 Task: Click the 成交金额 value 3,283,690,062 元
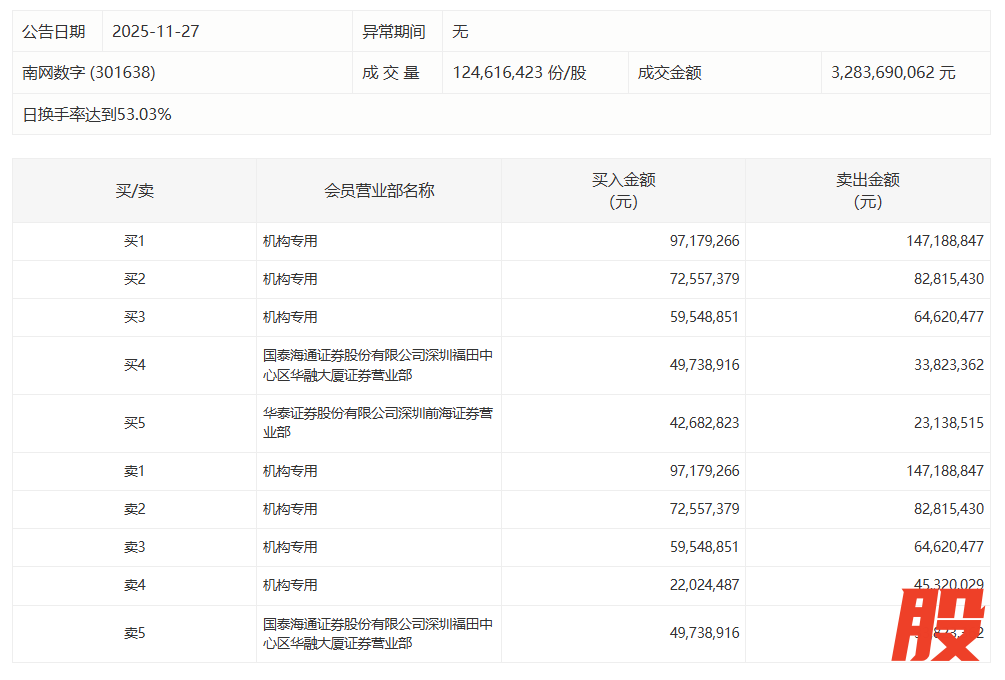(x=893, y=73)
